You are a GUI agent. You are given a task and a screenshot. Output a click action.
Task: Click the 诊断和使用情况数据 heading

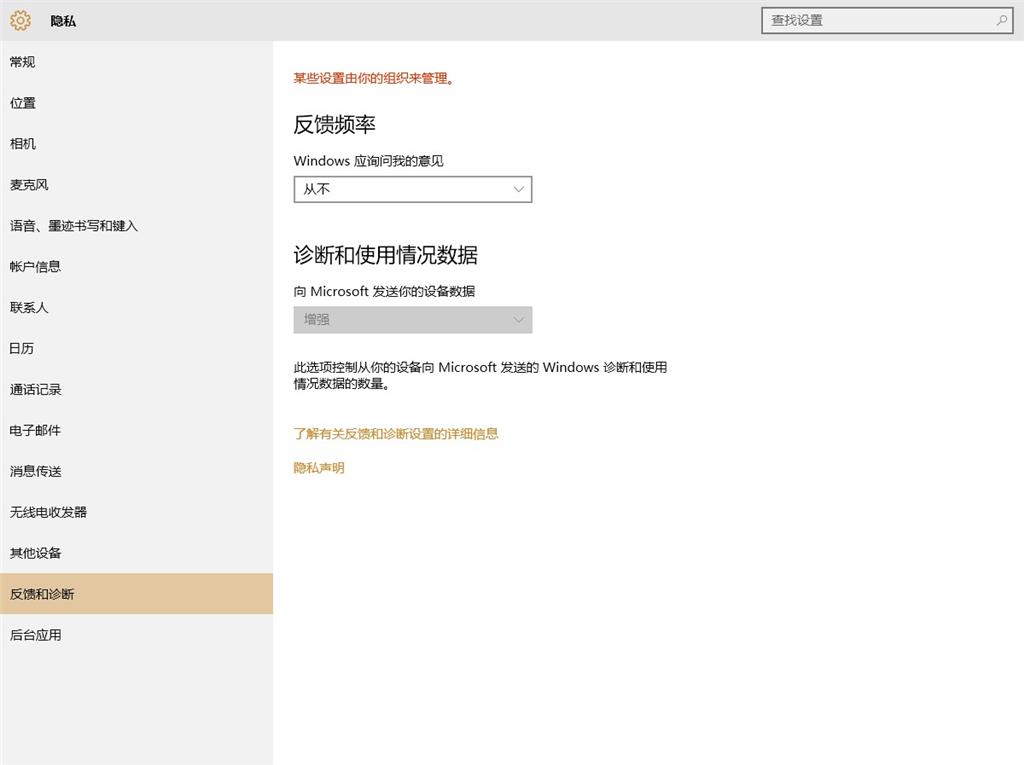click(x=385, y=255)
